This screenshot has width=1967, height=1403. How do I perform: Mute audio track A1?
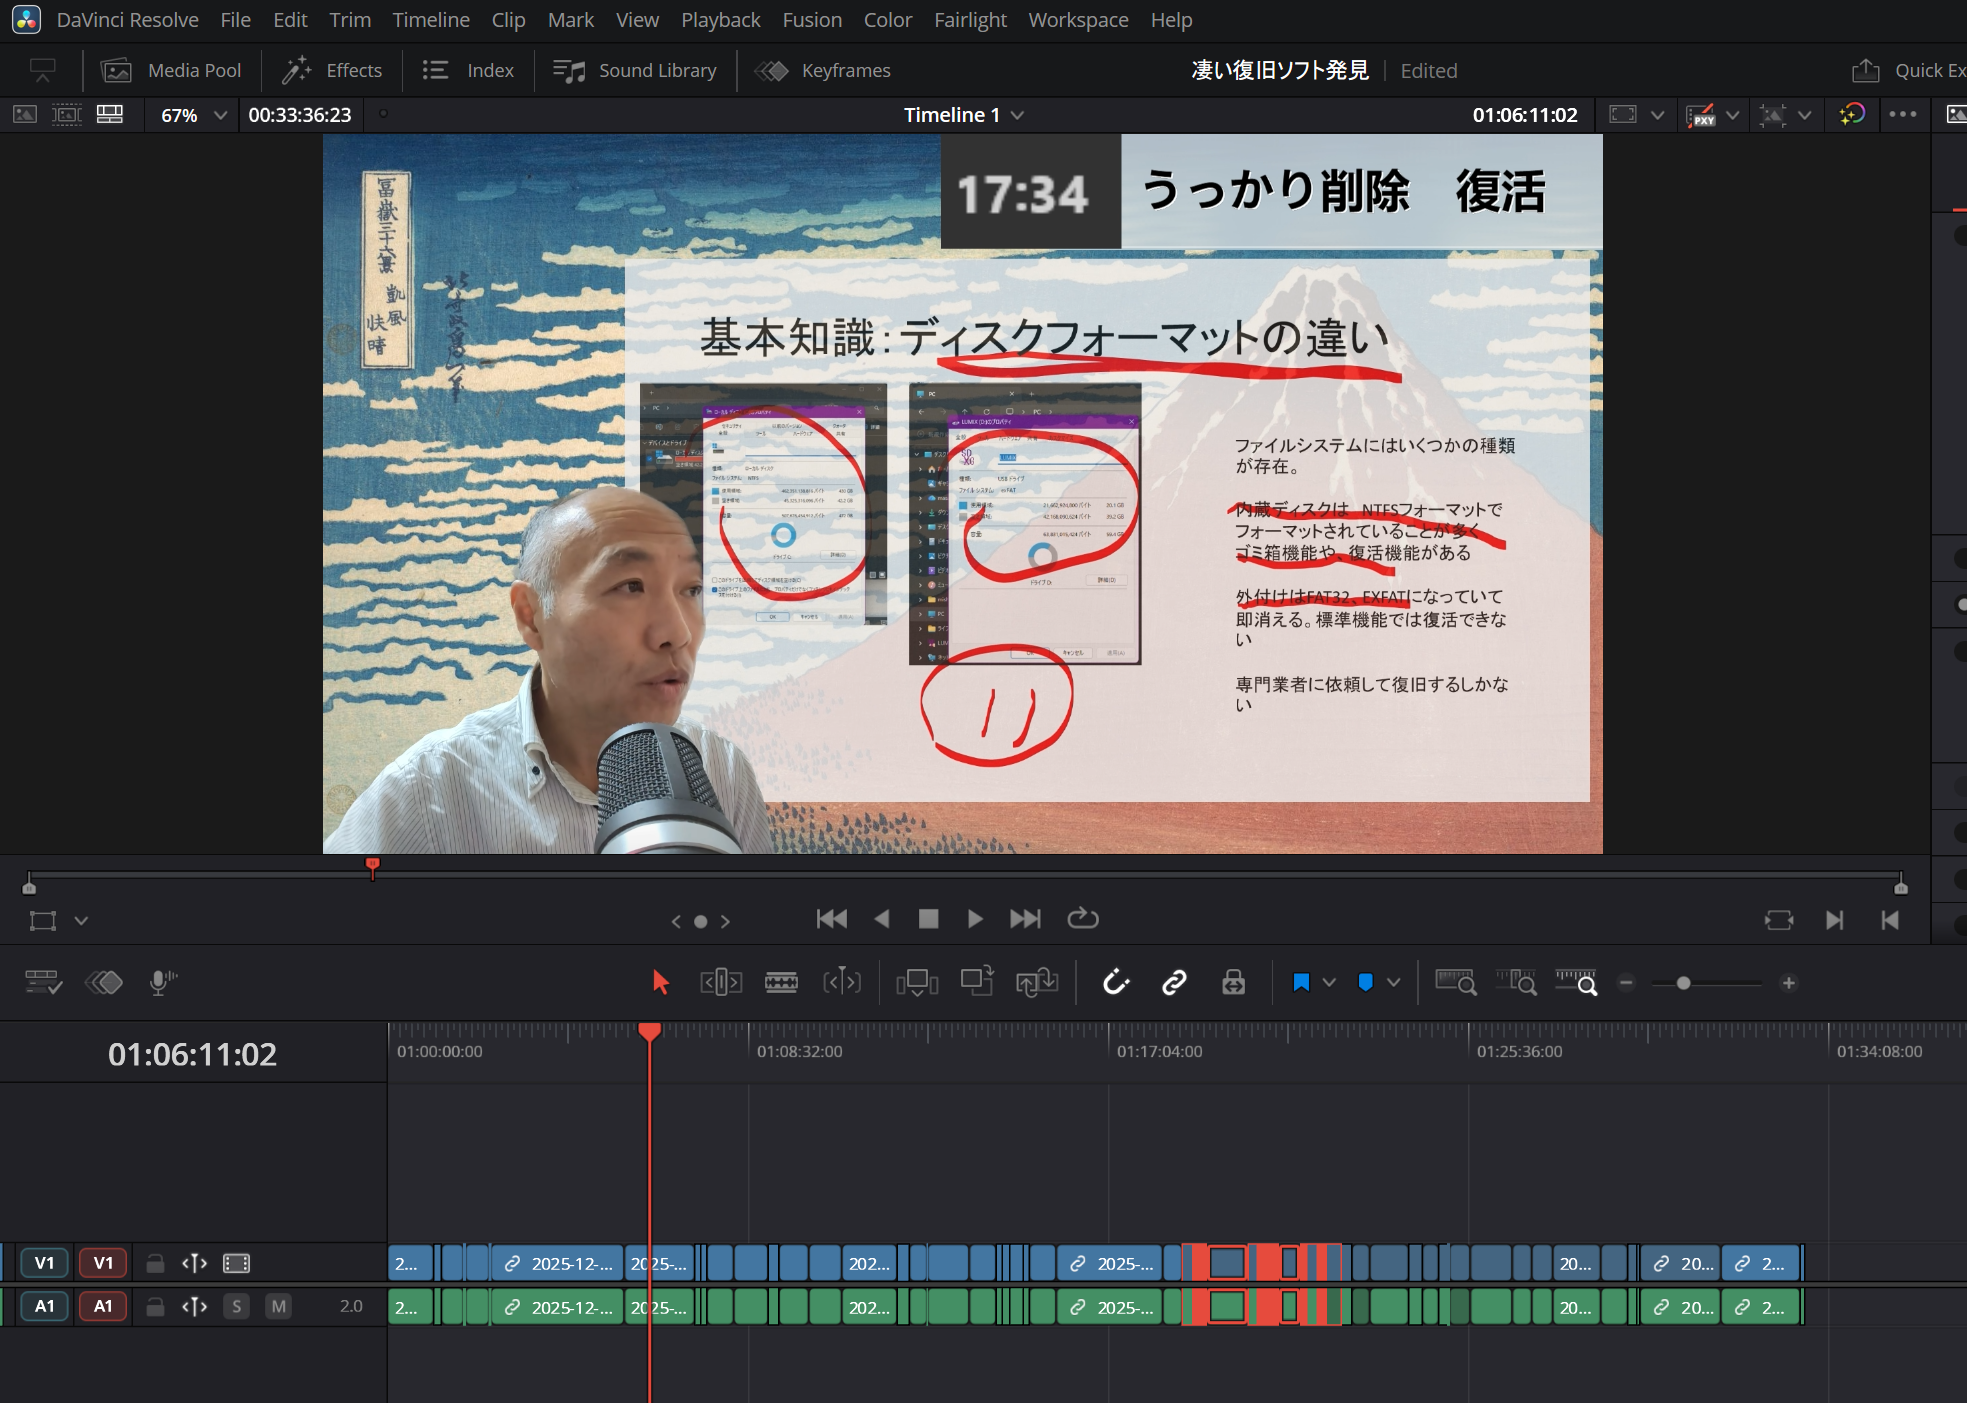click(278, 1306)
